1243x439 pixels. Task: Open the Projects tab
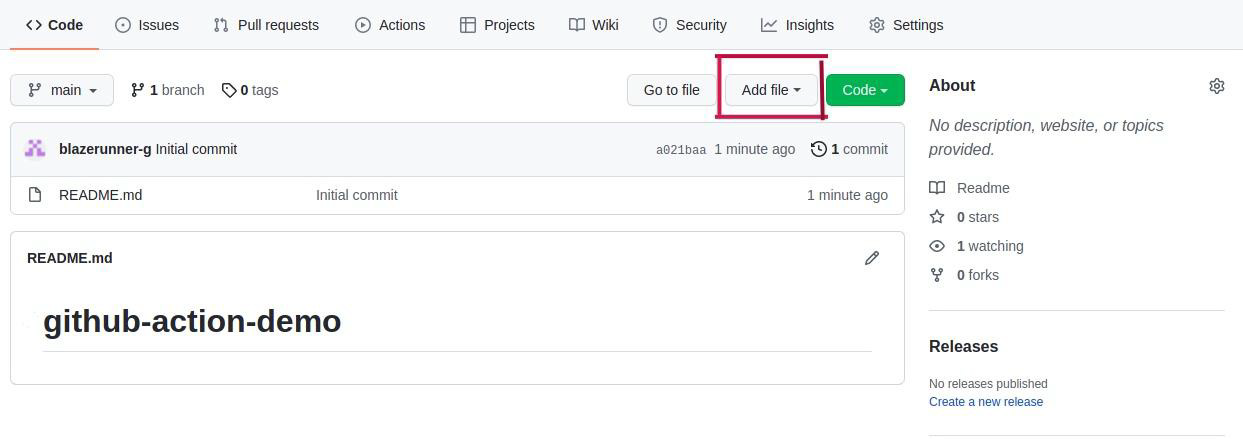497,25
